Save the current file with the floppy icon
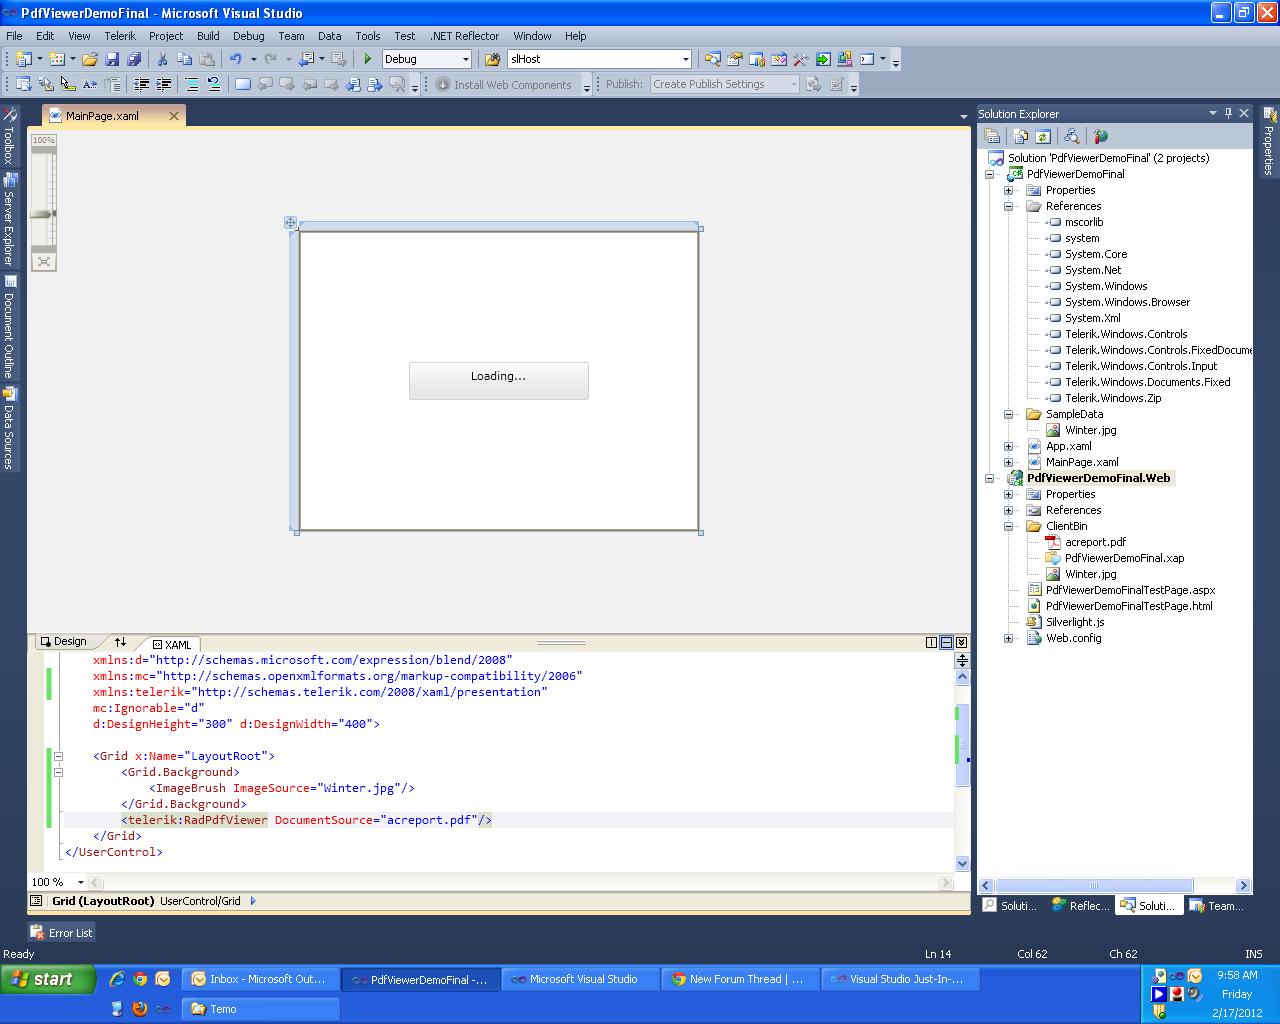The image size is (1280, 1024). [112, 60]
